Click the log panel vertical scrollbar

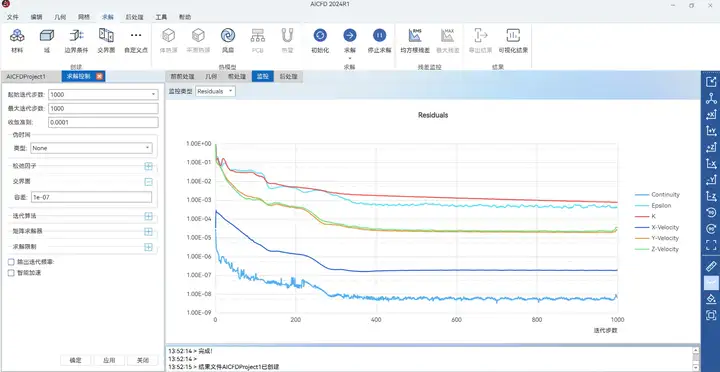click(x=696, y=358)
